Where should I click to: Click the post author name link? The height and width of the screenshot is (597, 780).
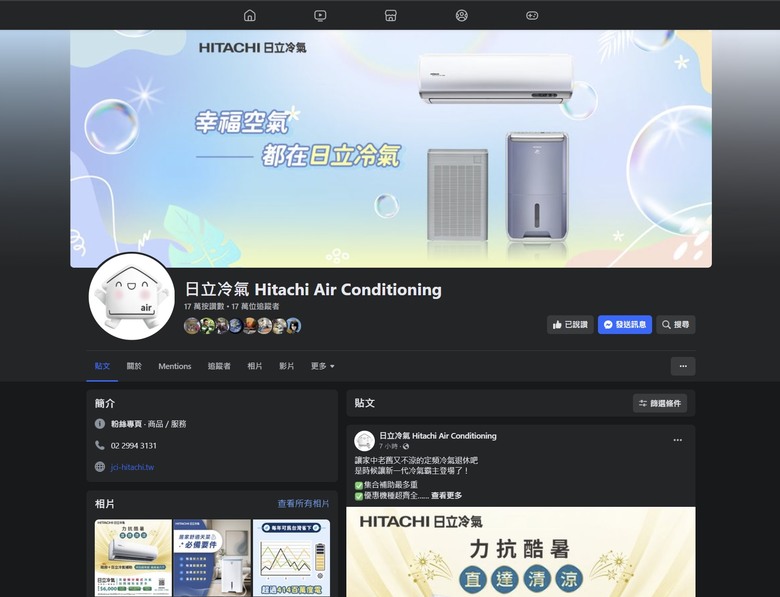[438, 436]
